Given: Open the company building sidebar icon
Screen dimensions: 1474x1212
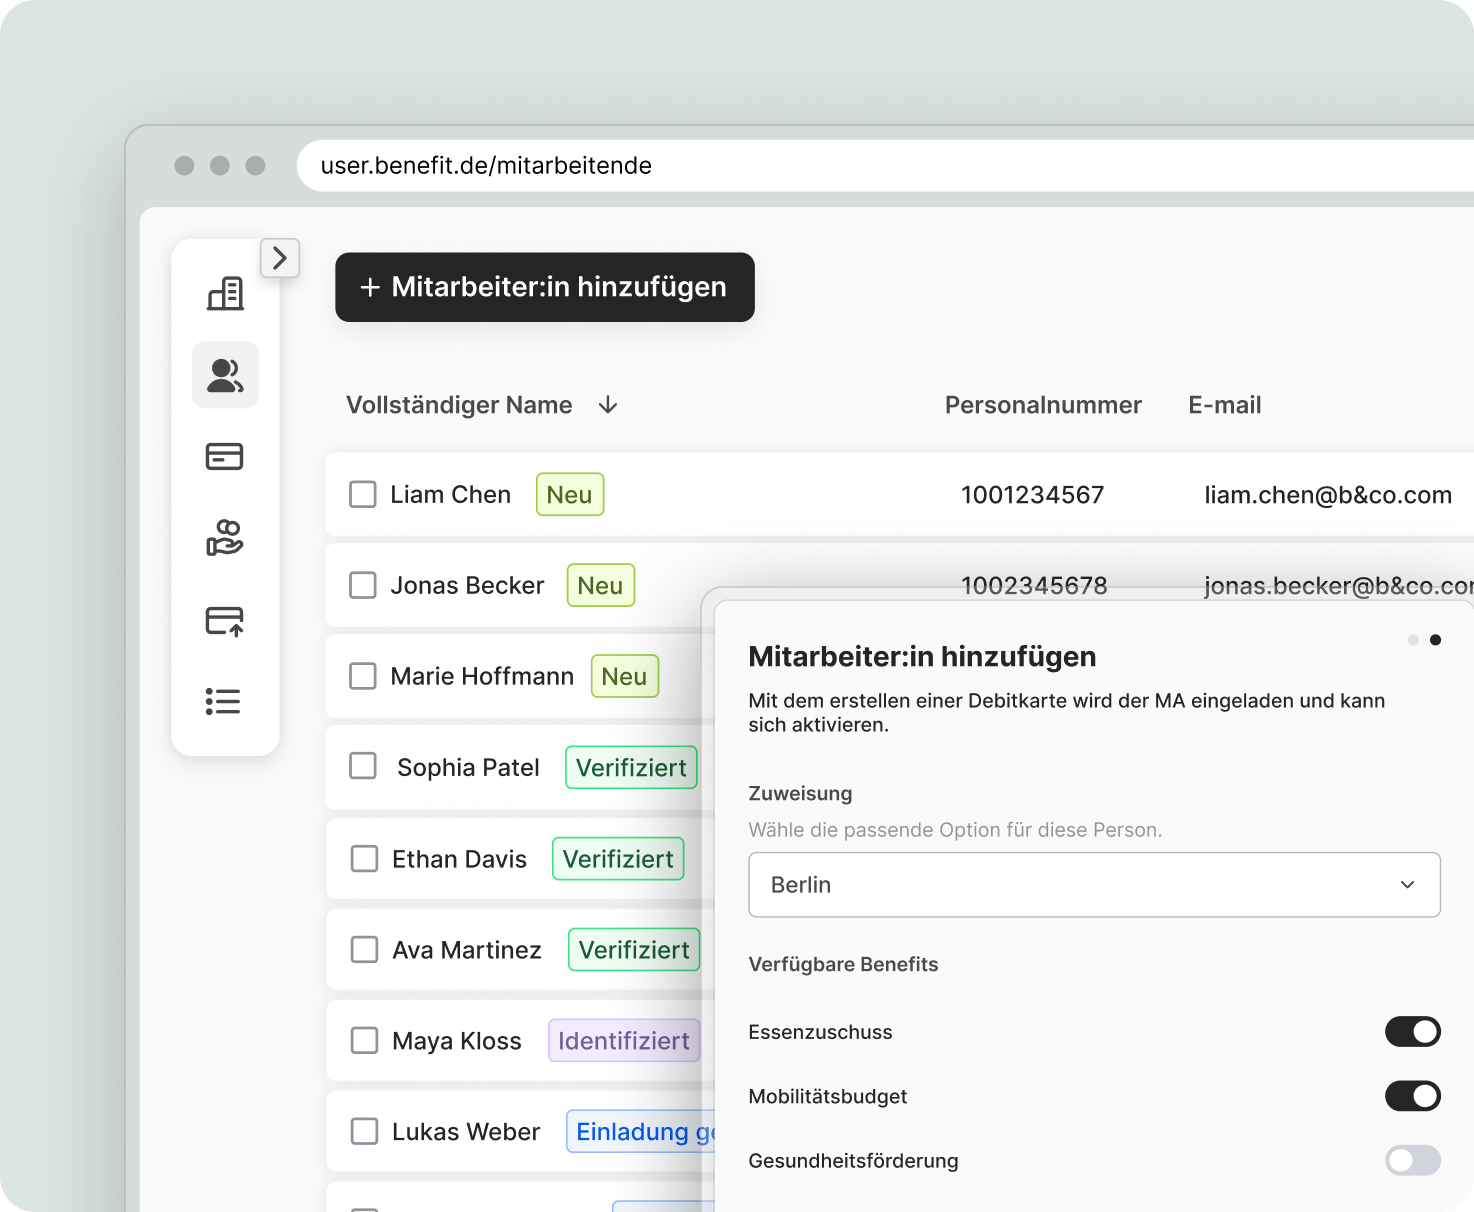Looking at the screenshot, I should (225, 293).
